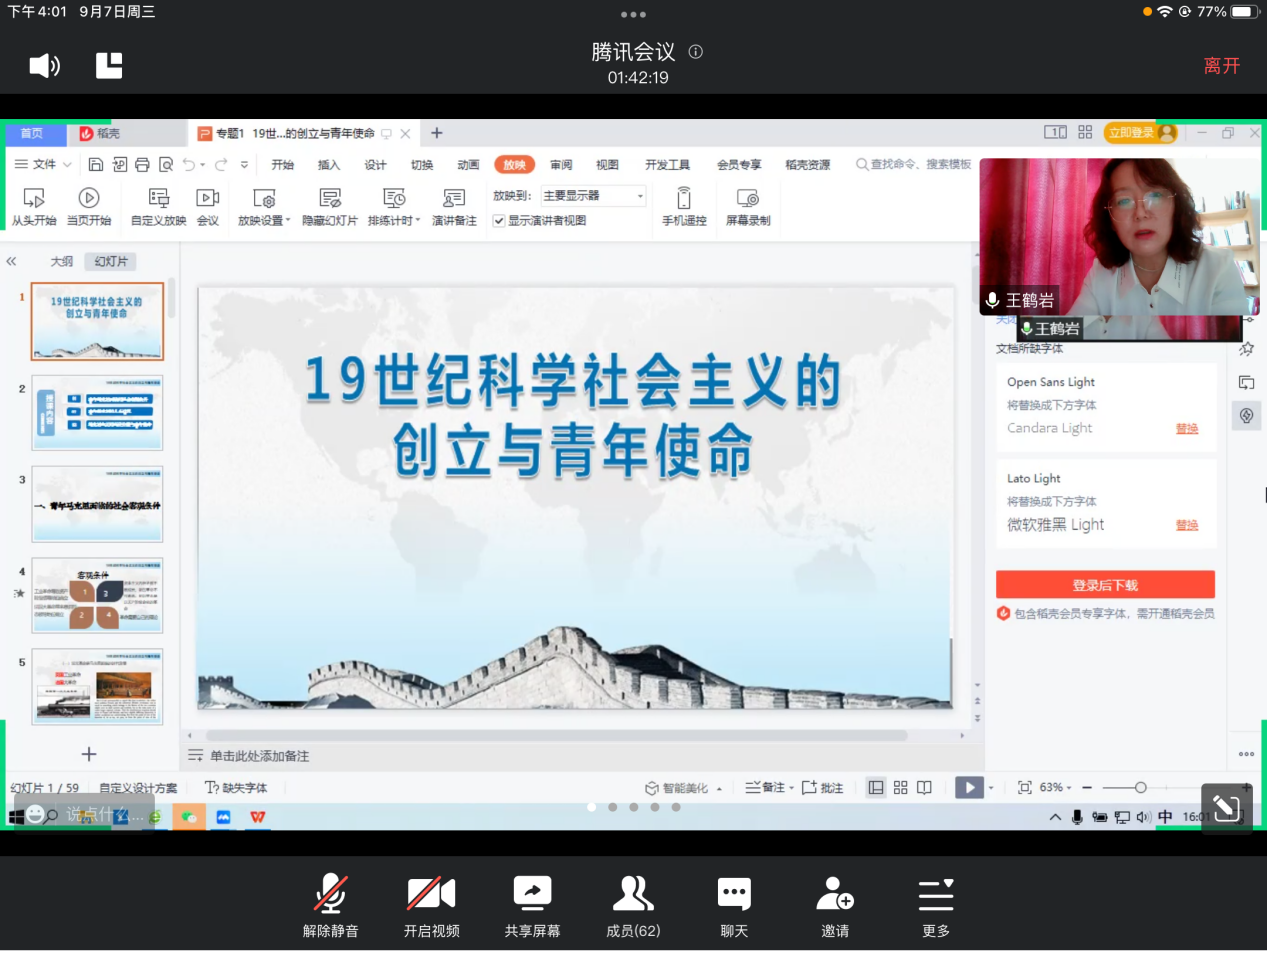Open the 主要显示器 monitor dropdown
The height and width of the screenshot is (953, 1271).
click(594, 196)
